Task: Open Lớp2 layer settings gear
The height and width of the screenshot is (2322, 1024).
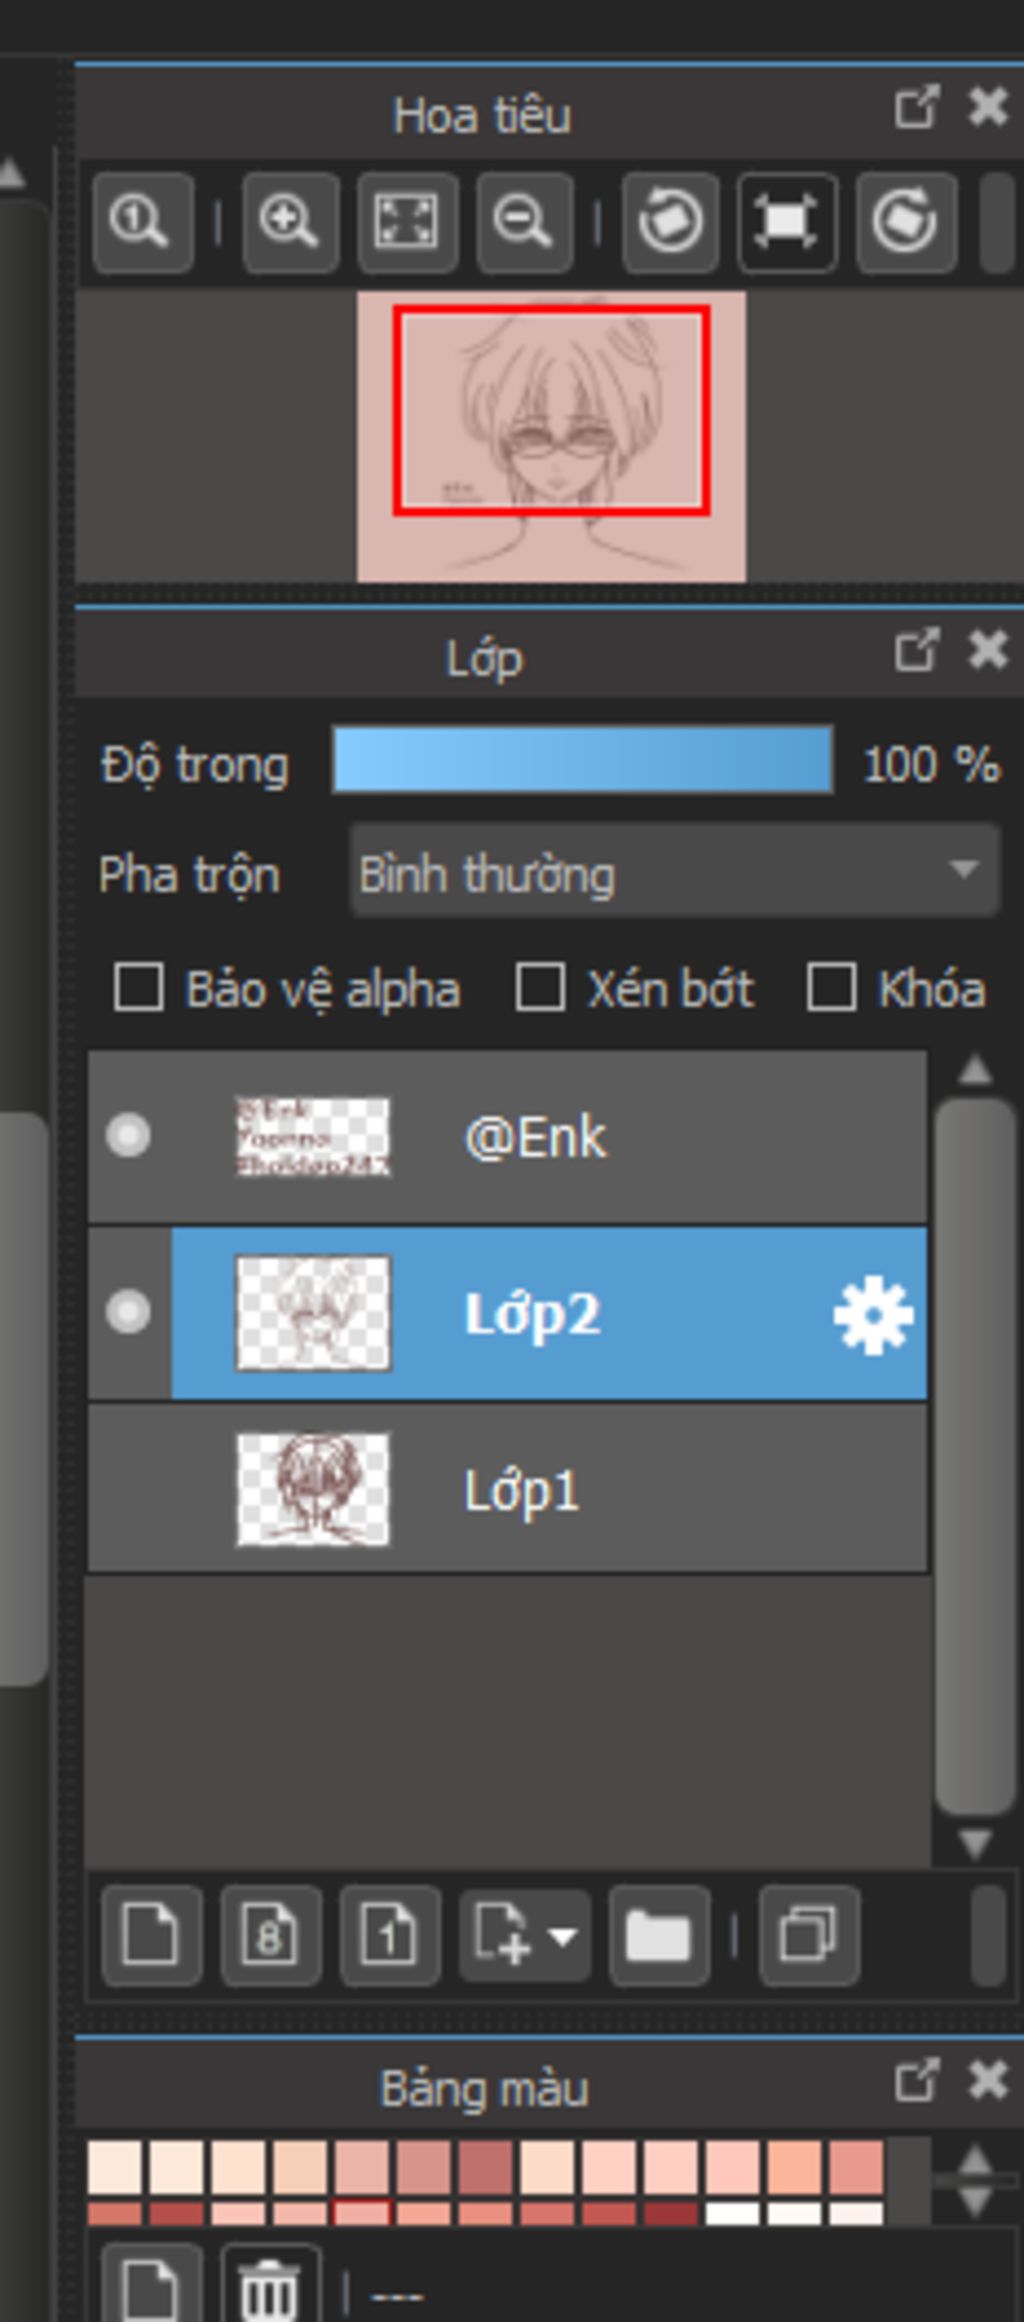Action: [872, 1314]
